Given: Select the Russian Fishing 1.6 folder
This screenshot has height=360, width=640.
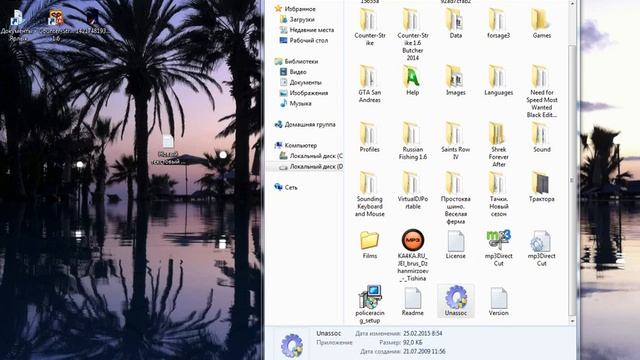Looking at the screenshot, I should coord(413,141).
